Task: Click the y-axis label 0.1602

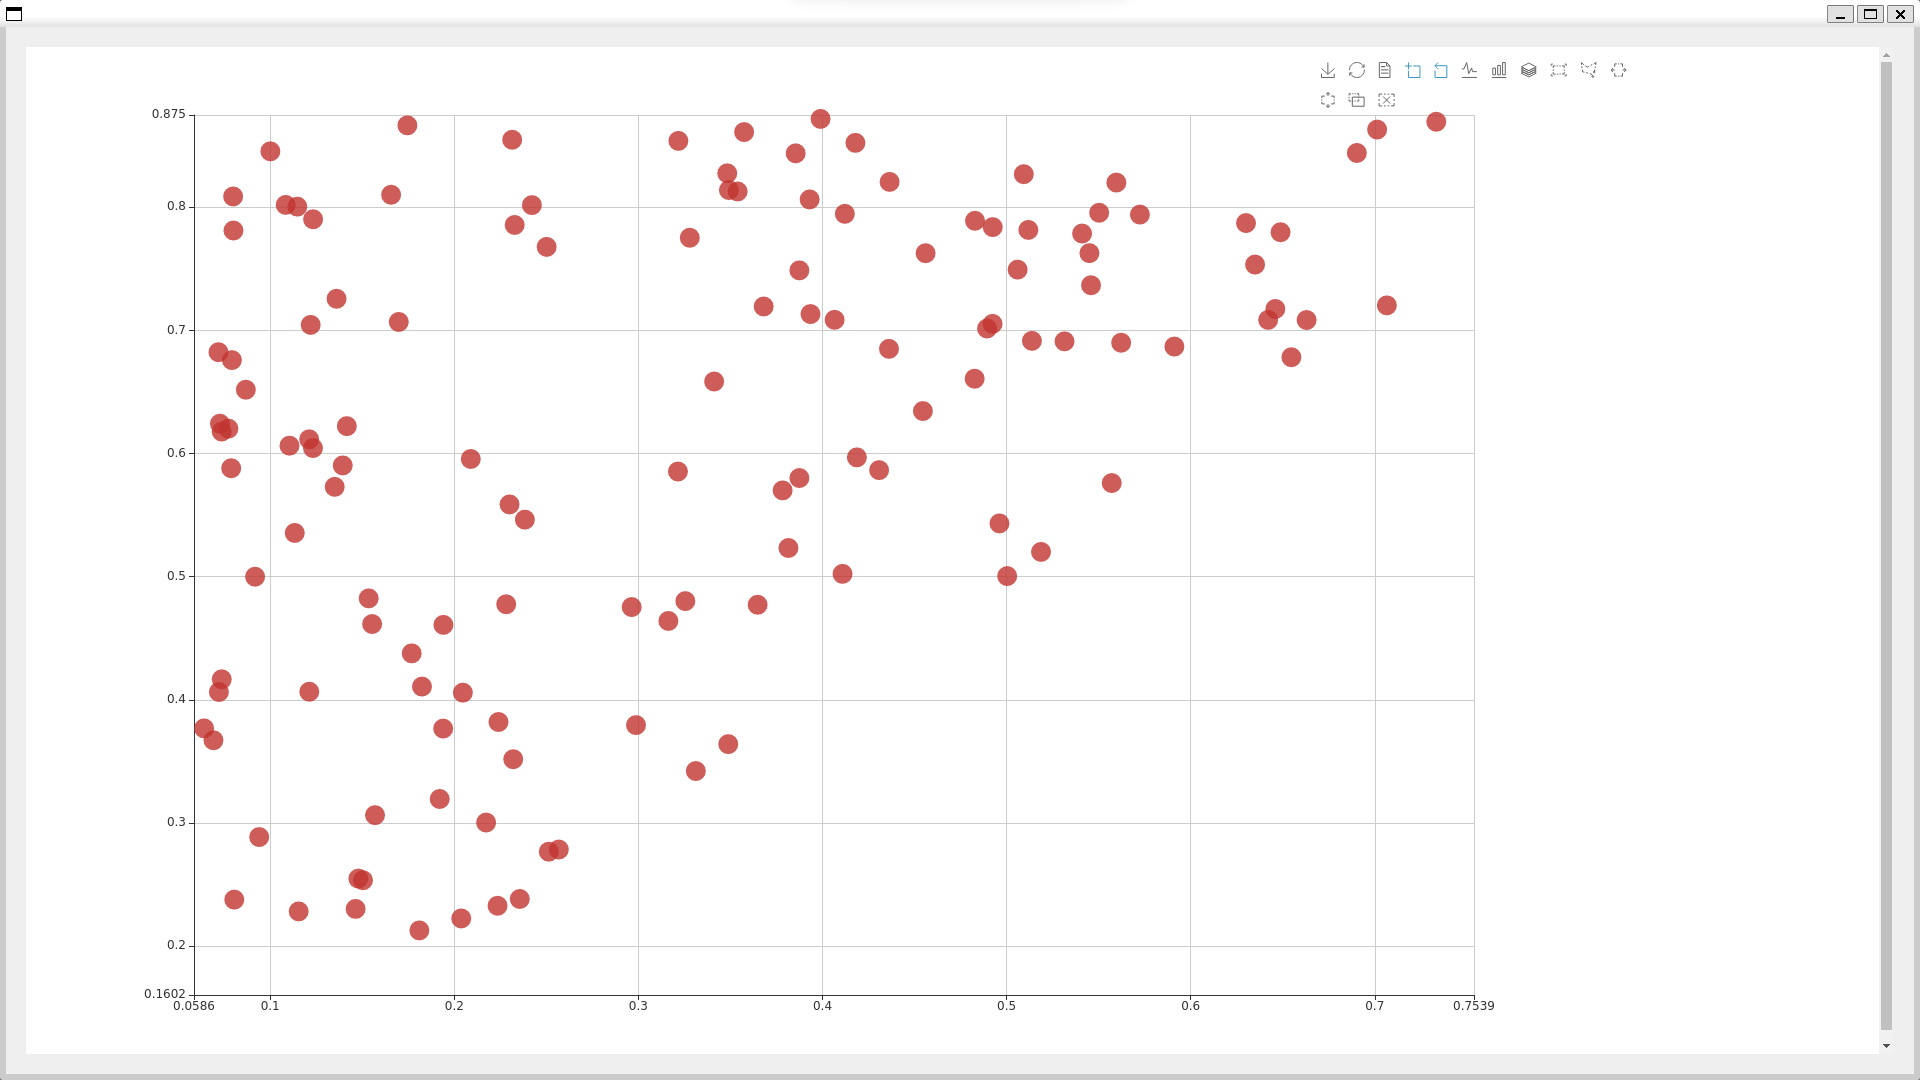Action: tap(165, 994)
